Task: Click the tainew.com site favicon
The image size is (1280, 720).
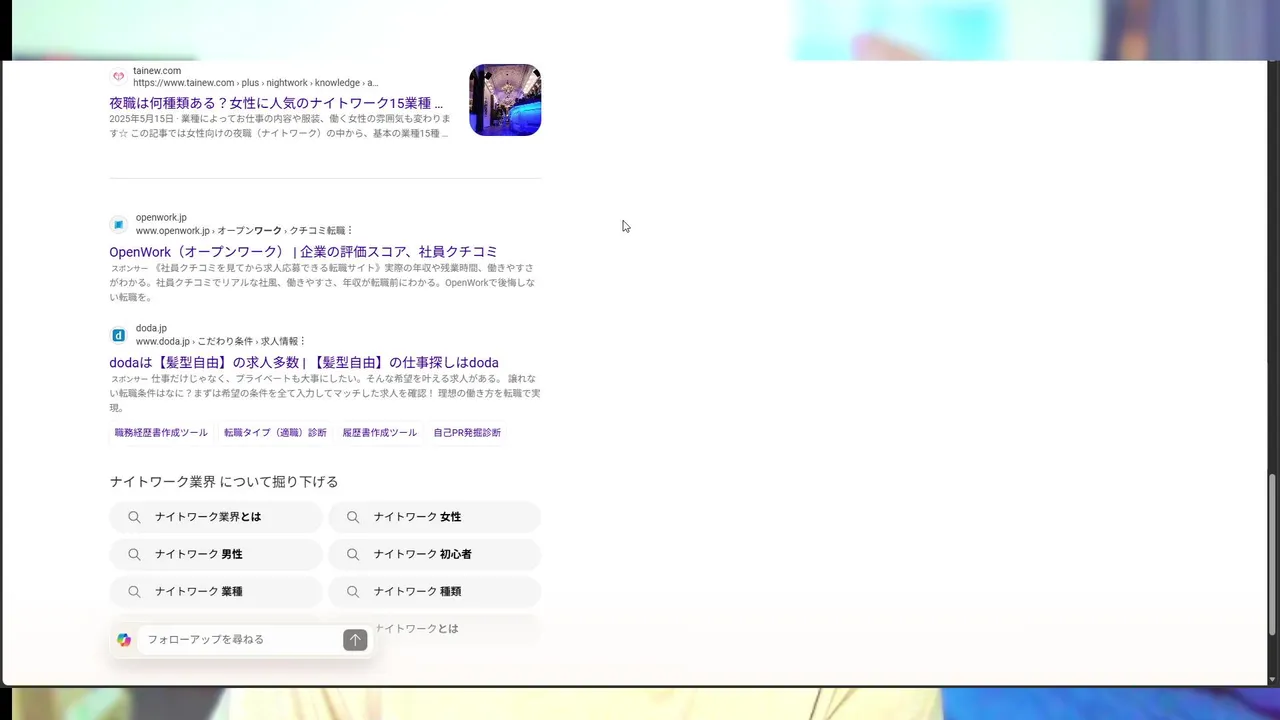Action: (x=118, y=76)
